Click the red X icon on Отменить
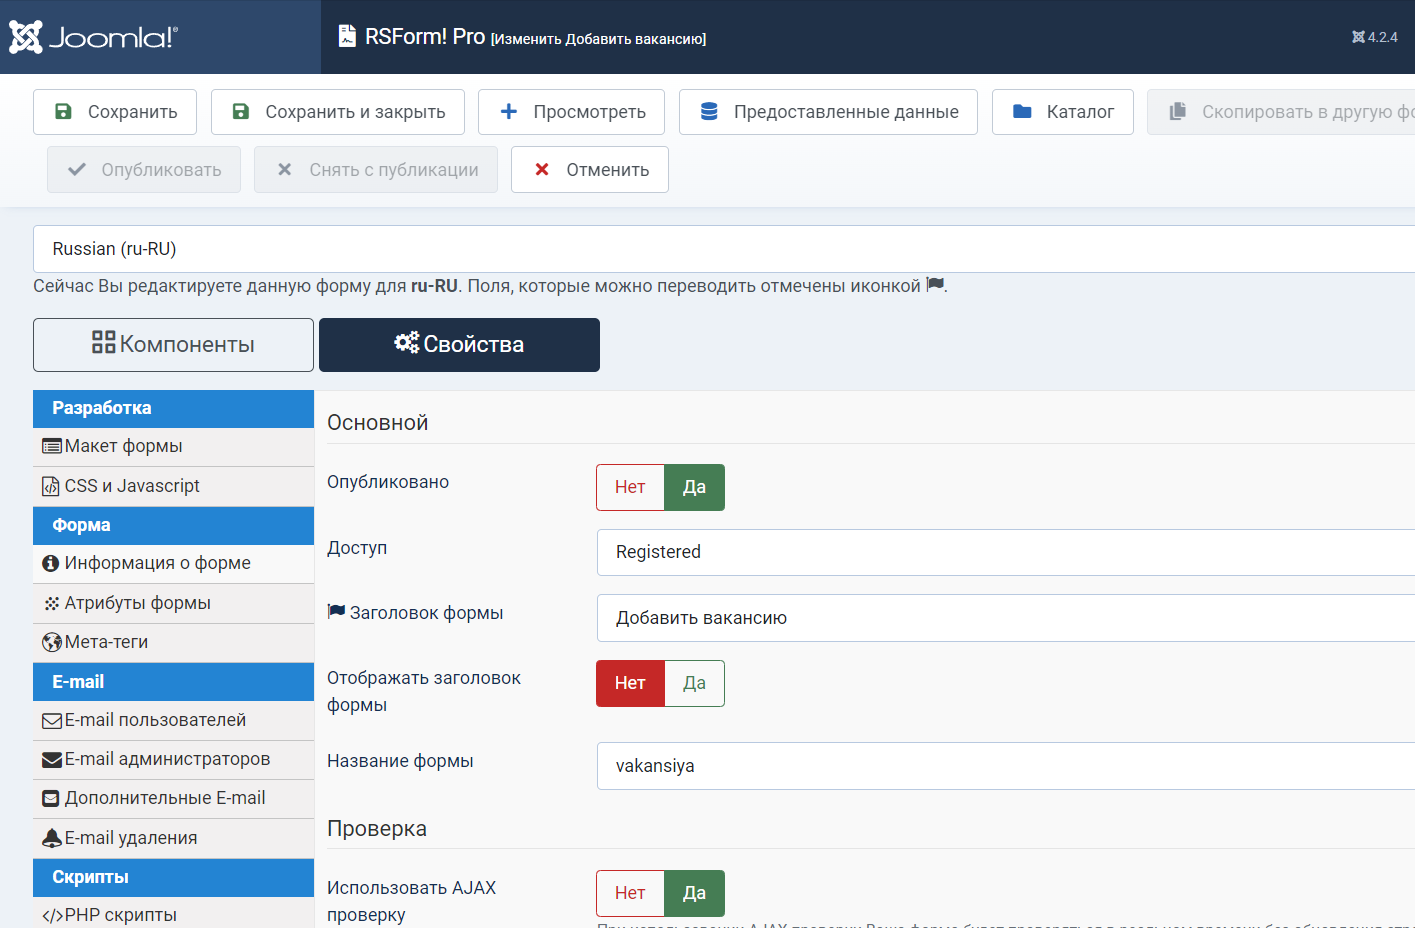The width and height of the screenshot is (1415, 928). tap(541, 170)
